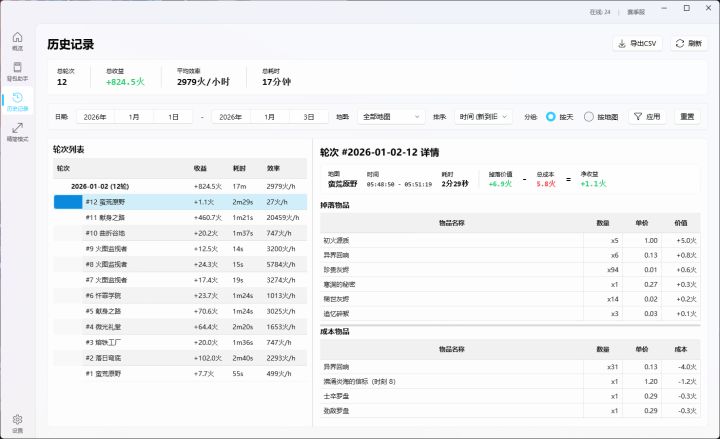Screen dimensions: 720x439
Task: Open the 背包助手 backpack sidebar icon
Action: [x=17, y=70]
